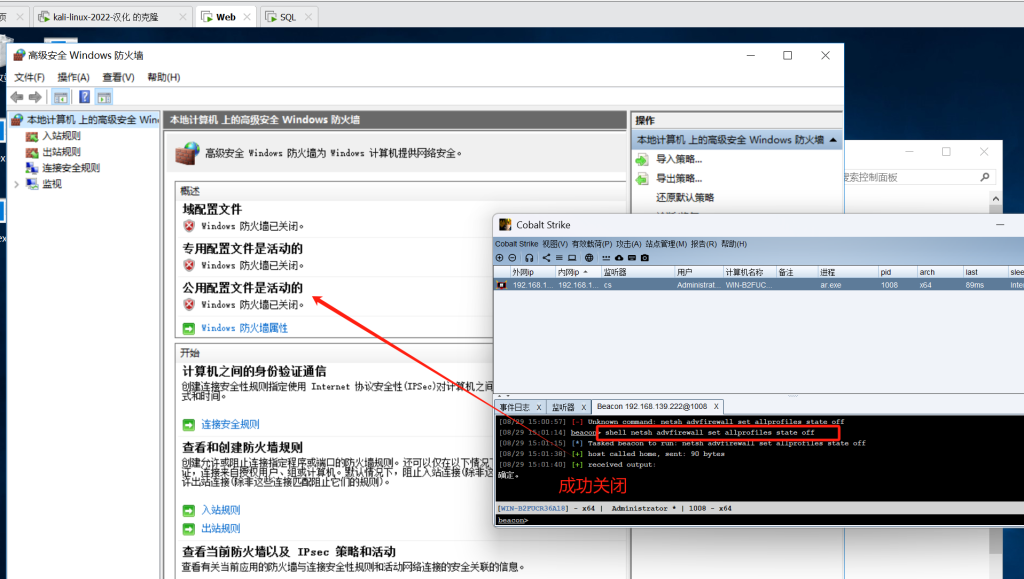Click the beacon> command input field

coord(774,520)
